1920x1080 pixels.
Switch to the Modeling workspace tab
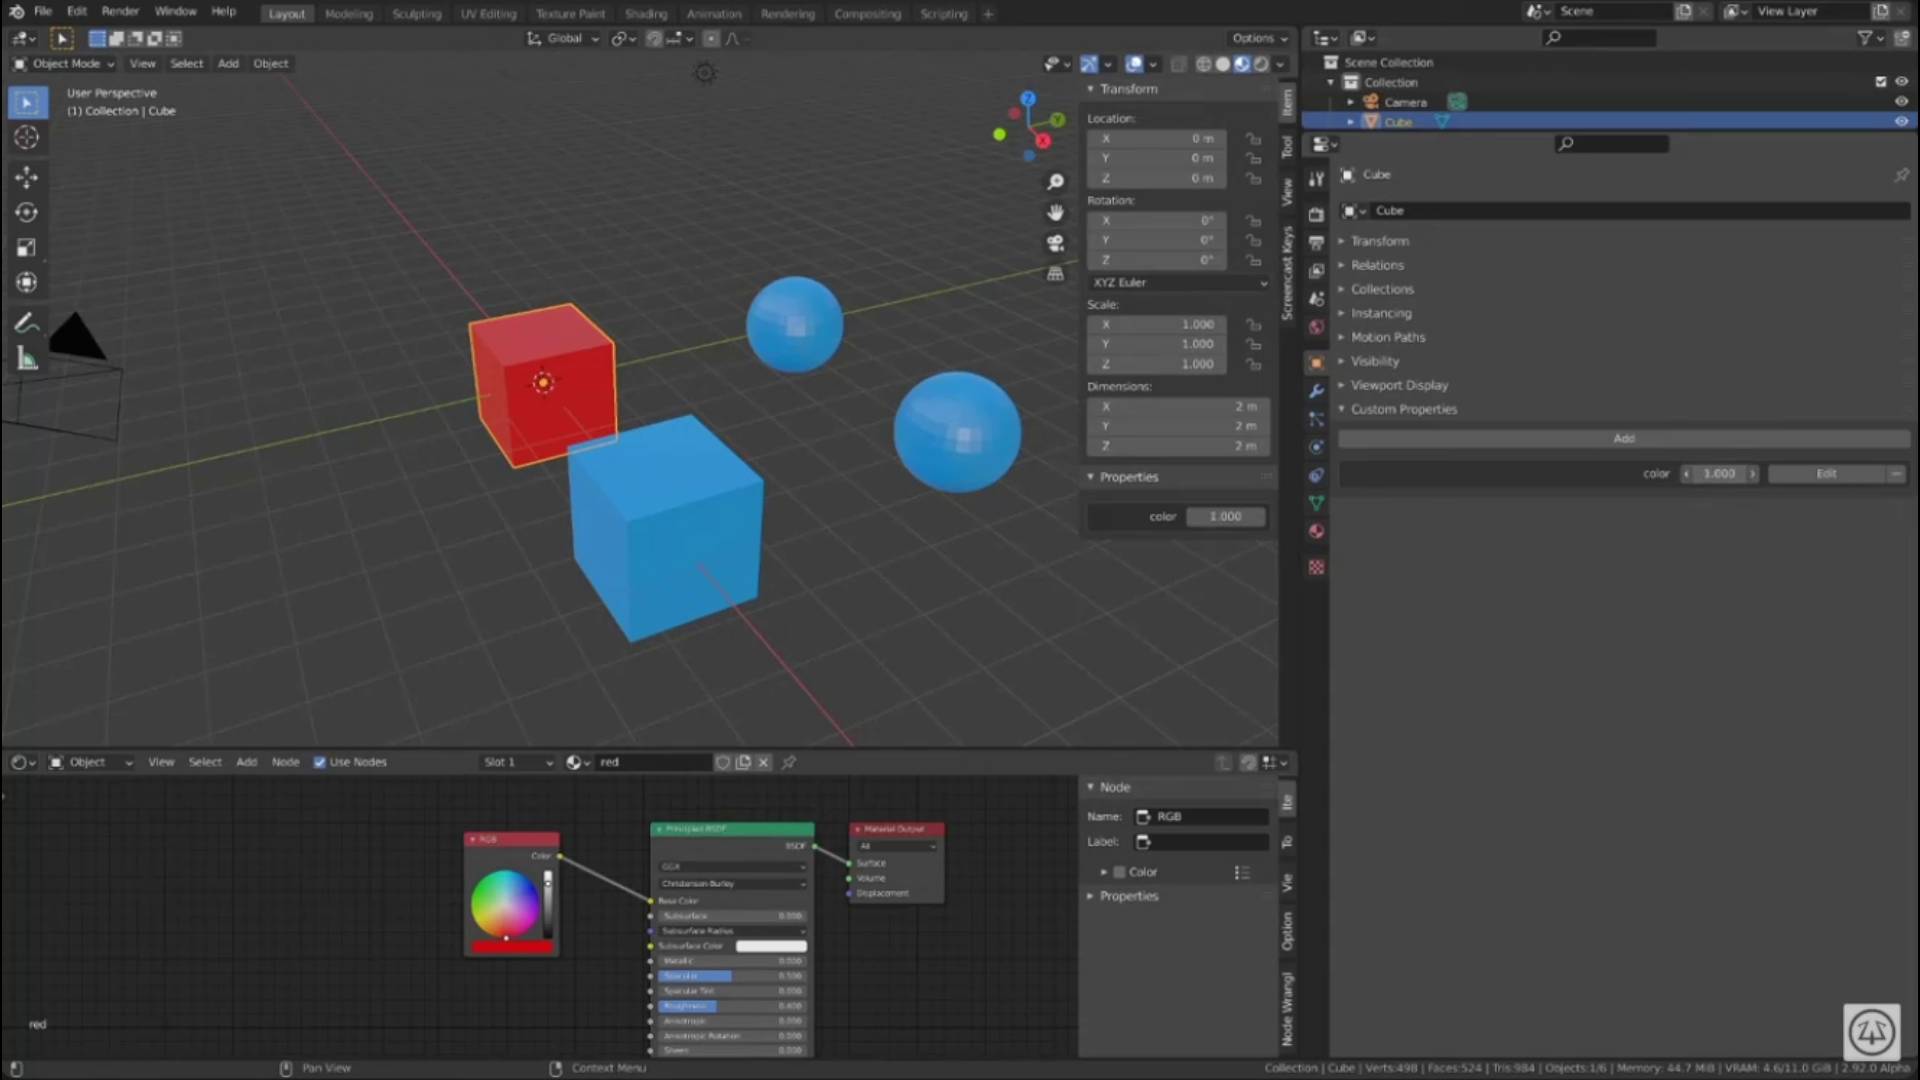point(348,14)
